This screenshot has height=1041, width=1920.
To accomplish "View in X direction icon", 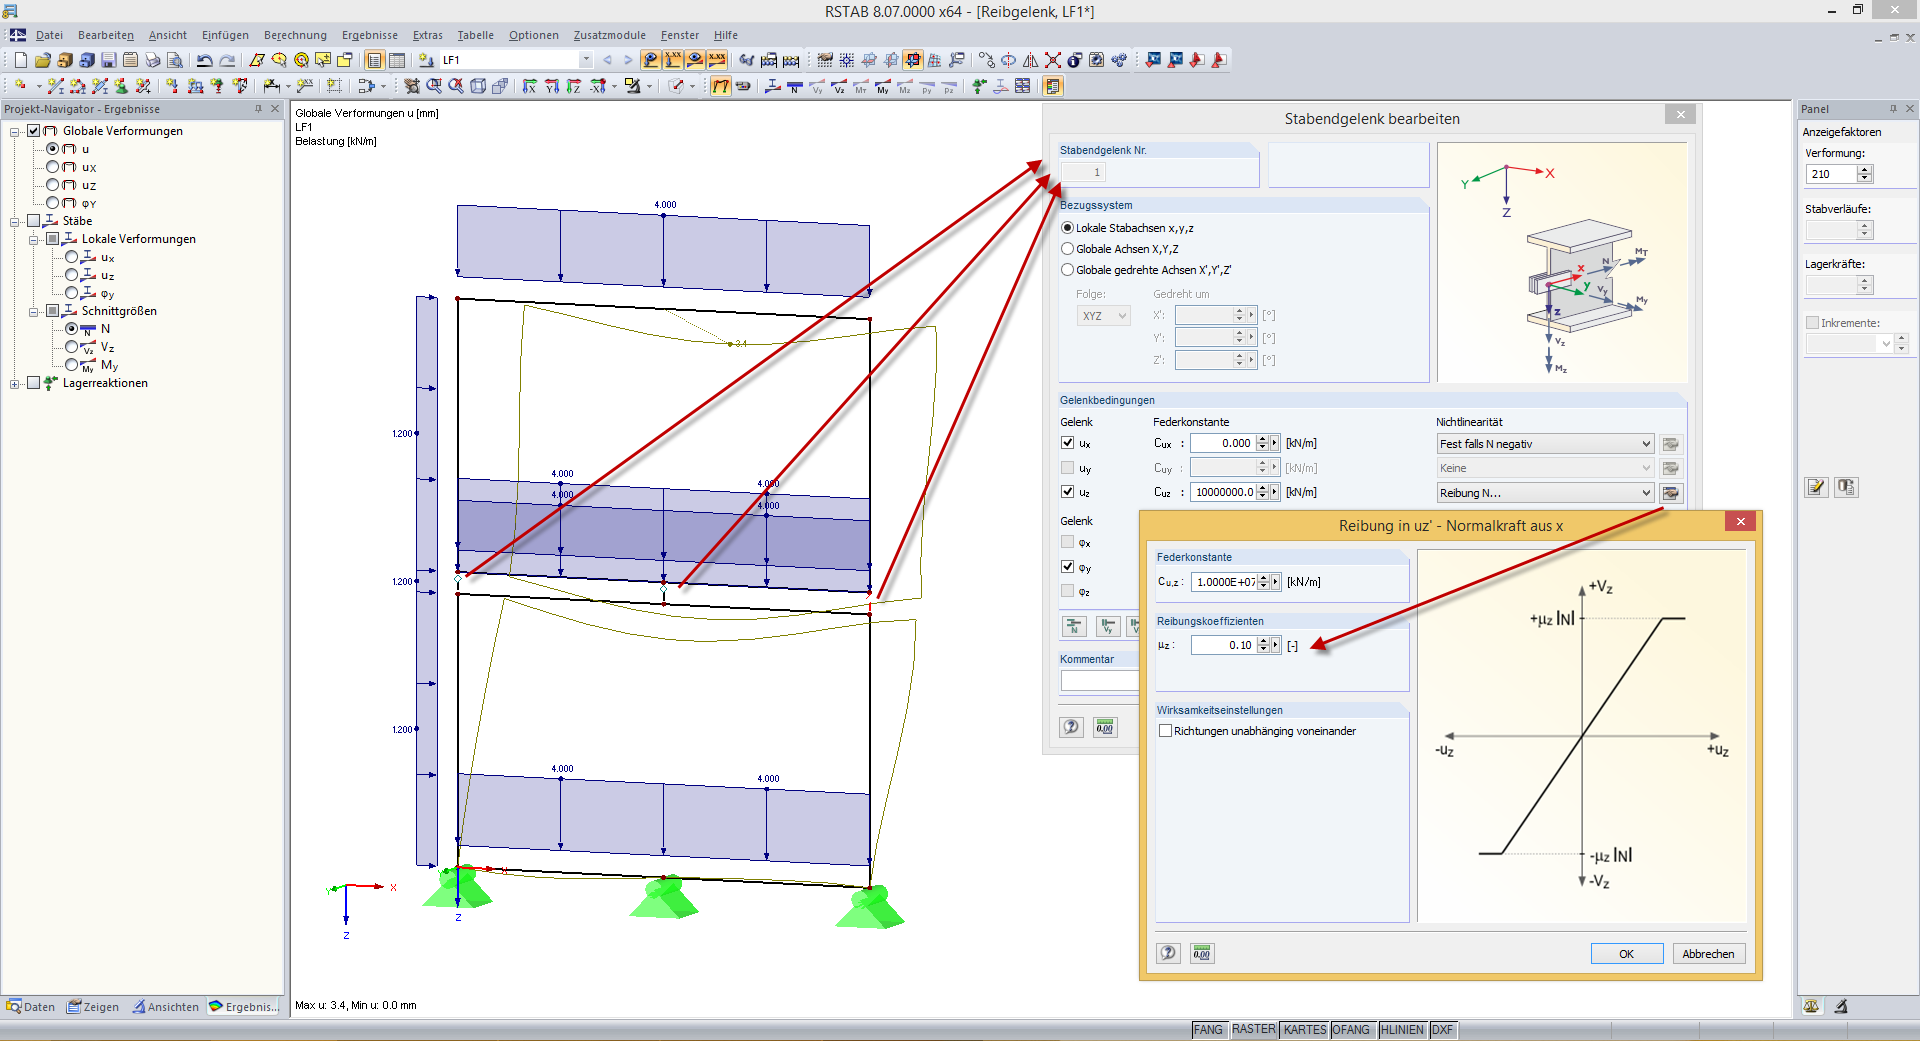I will tap(530, 86).
